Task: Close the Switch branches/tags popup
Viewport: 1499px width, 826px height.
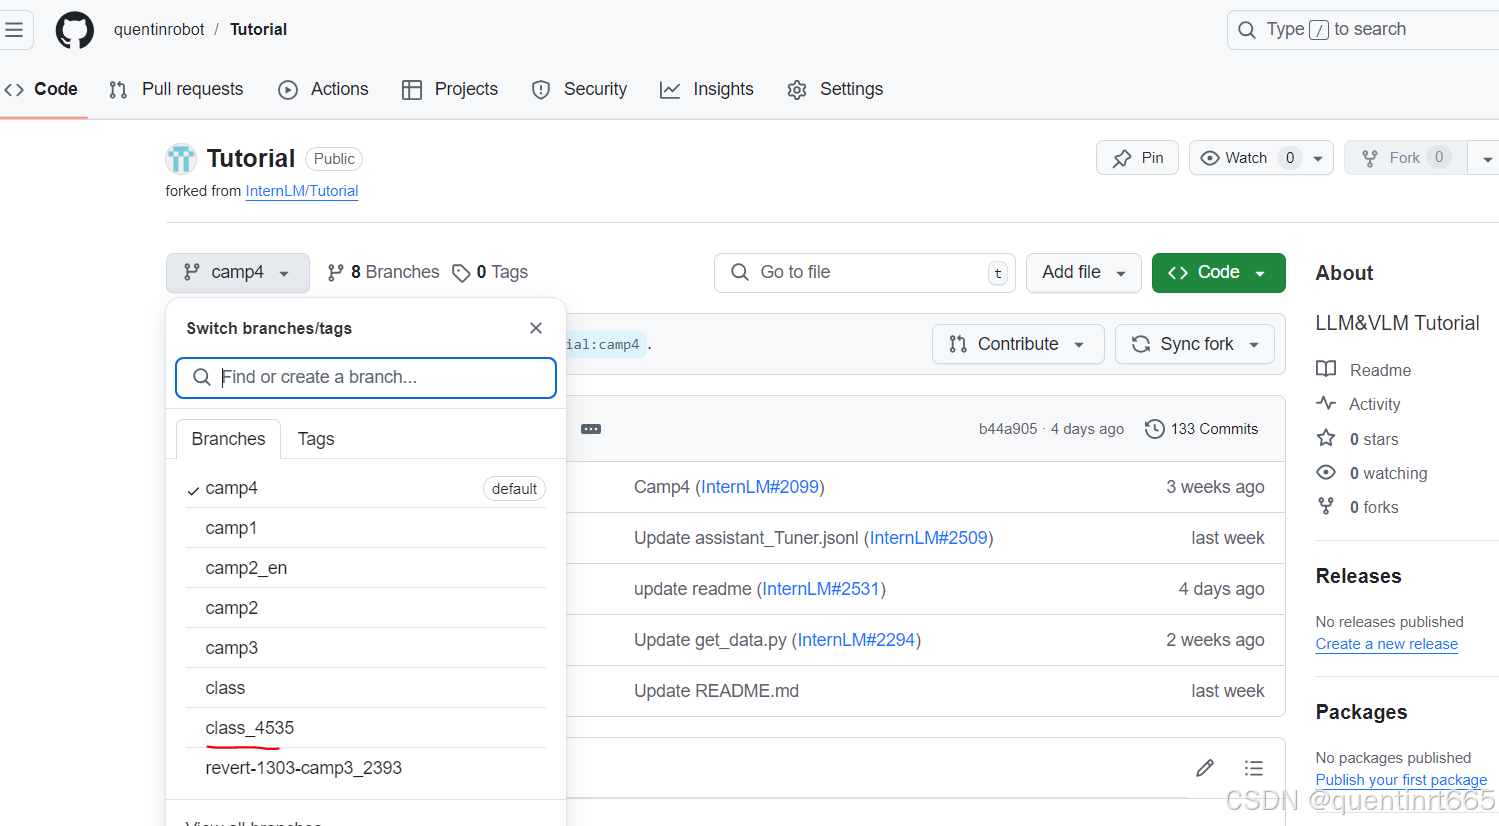Action: [536, 328]
